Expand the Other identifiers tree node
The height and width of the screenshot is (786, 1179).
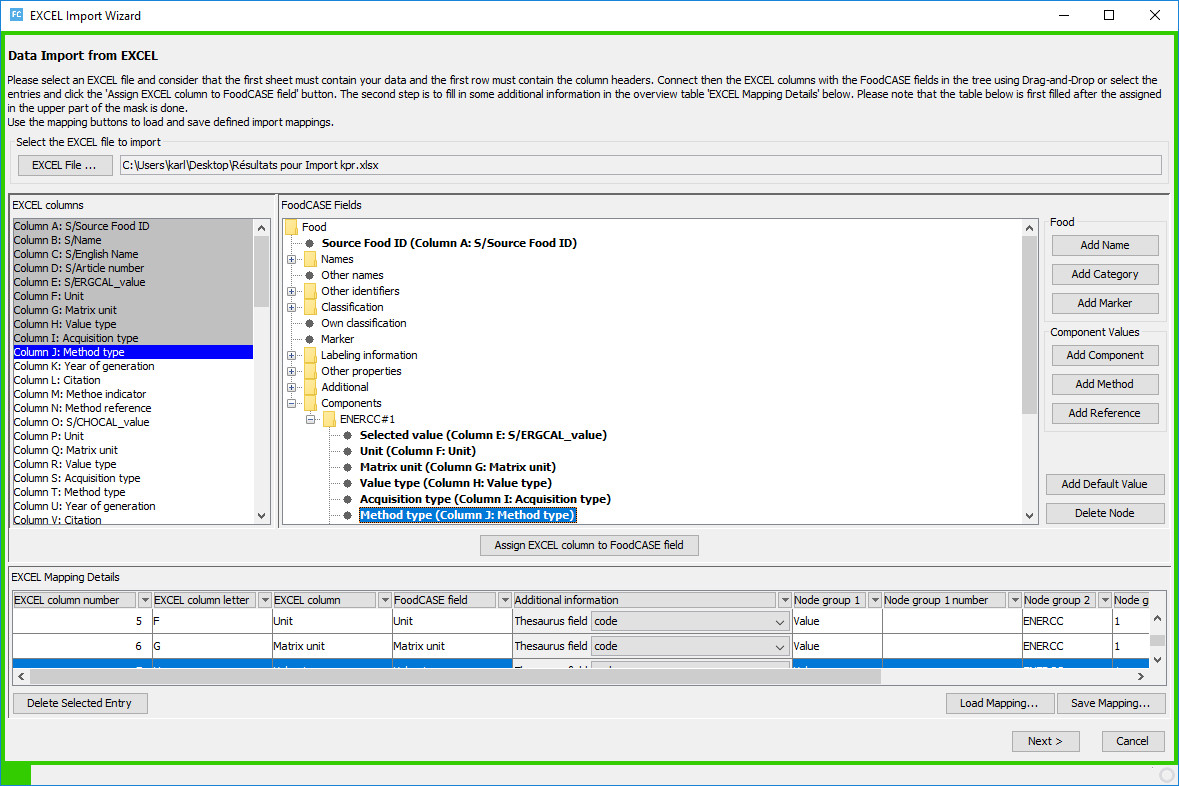point(292,292)
